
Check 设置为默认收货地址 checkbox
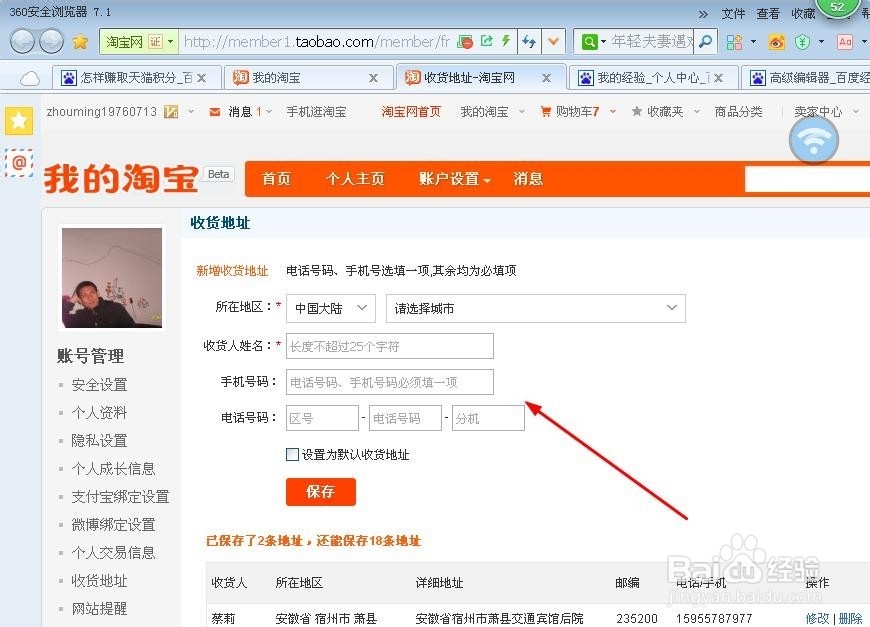(x=292, y=454)
